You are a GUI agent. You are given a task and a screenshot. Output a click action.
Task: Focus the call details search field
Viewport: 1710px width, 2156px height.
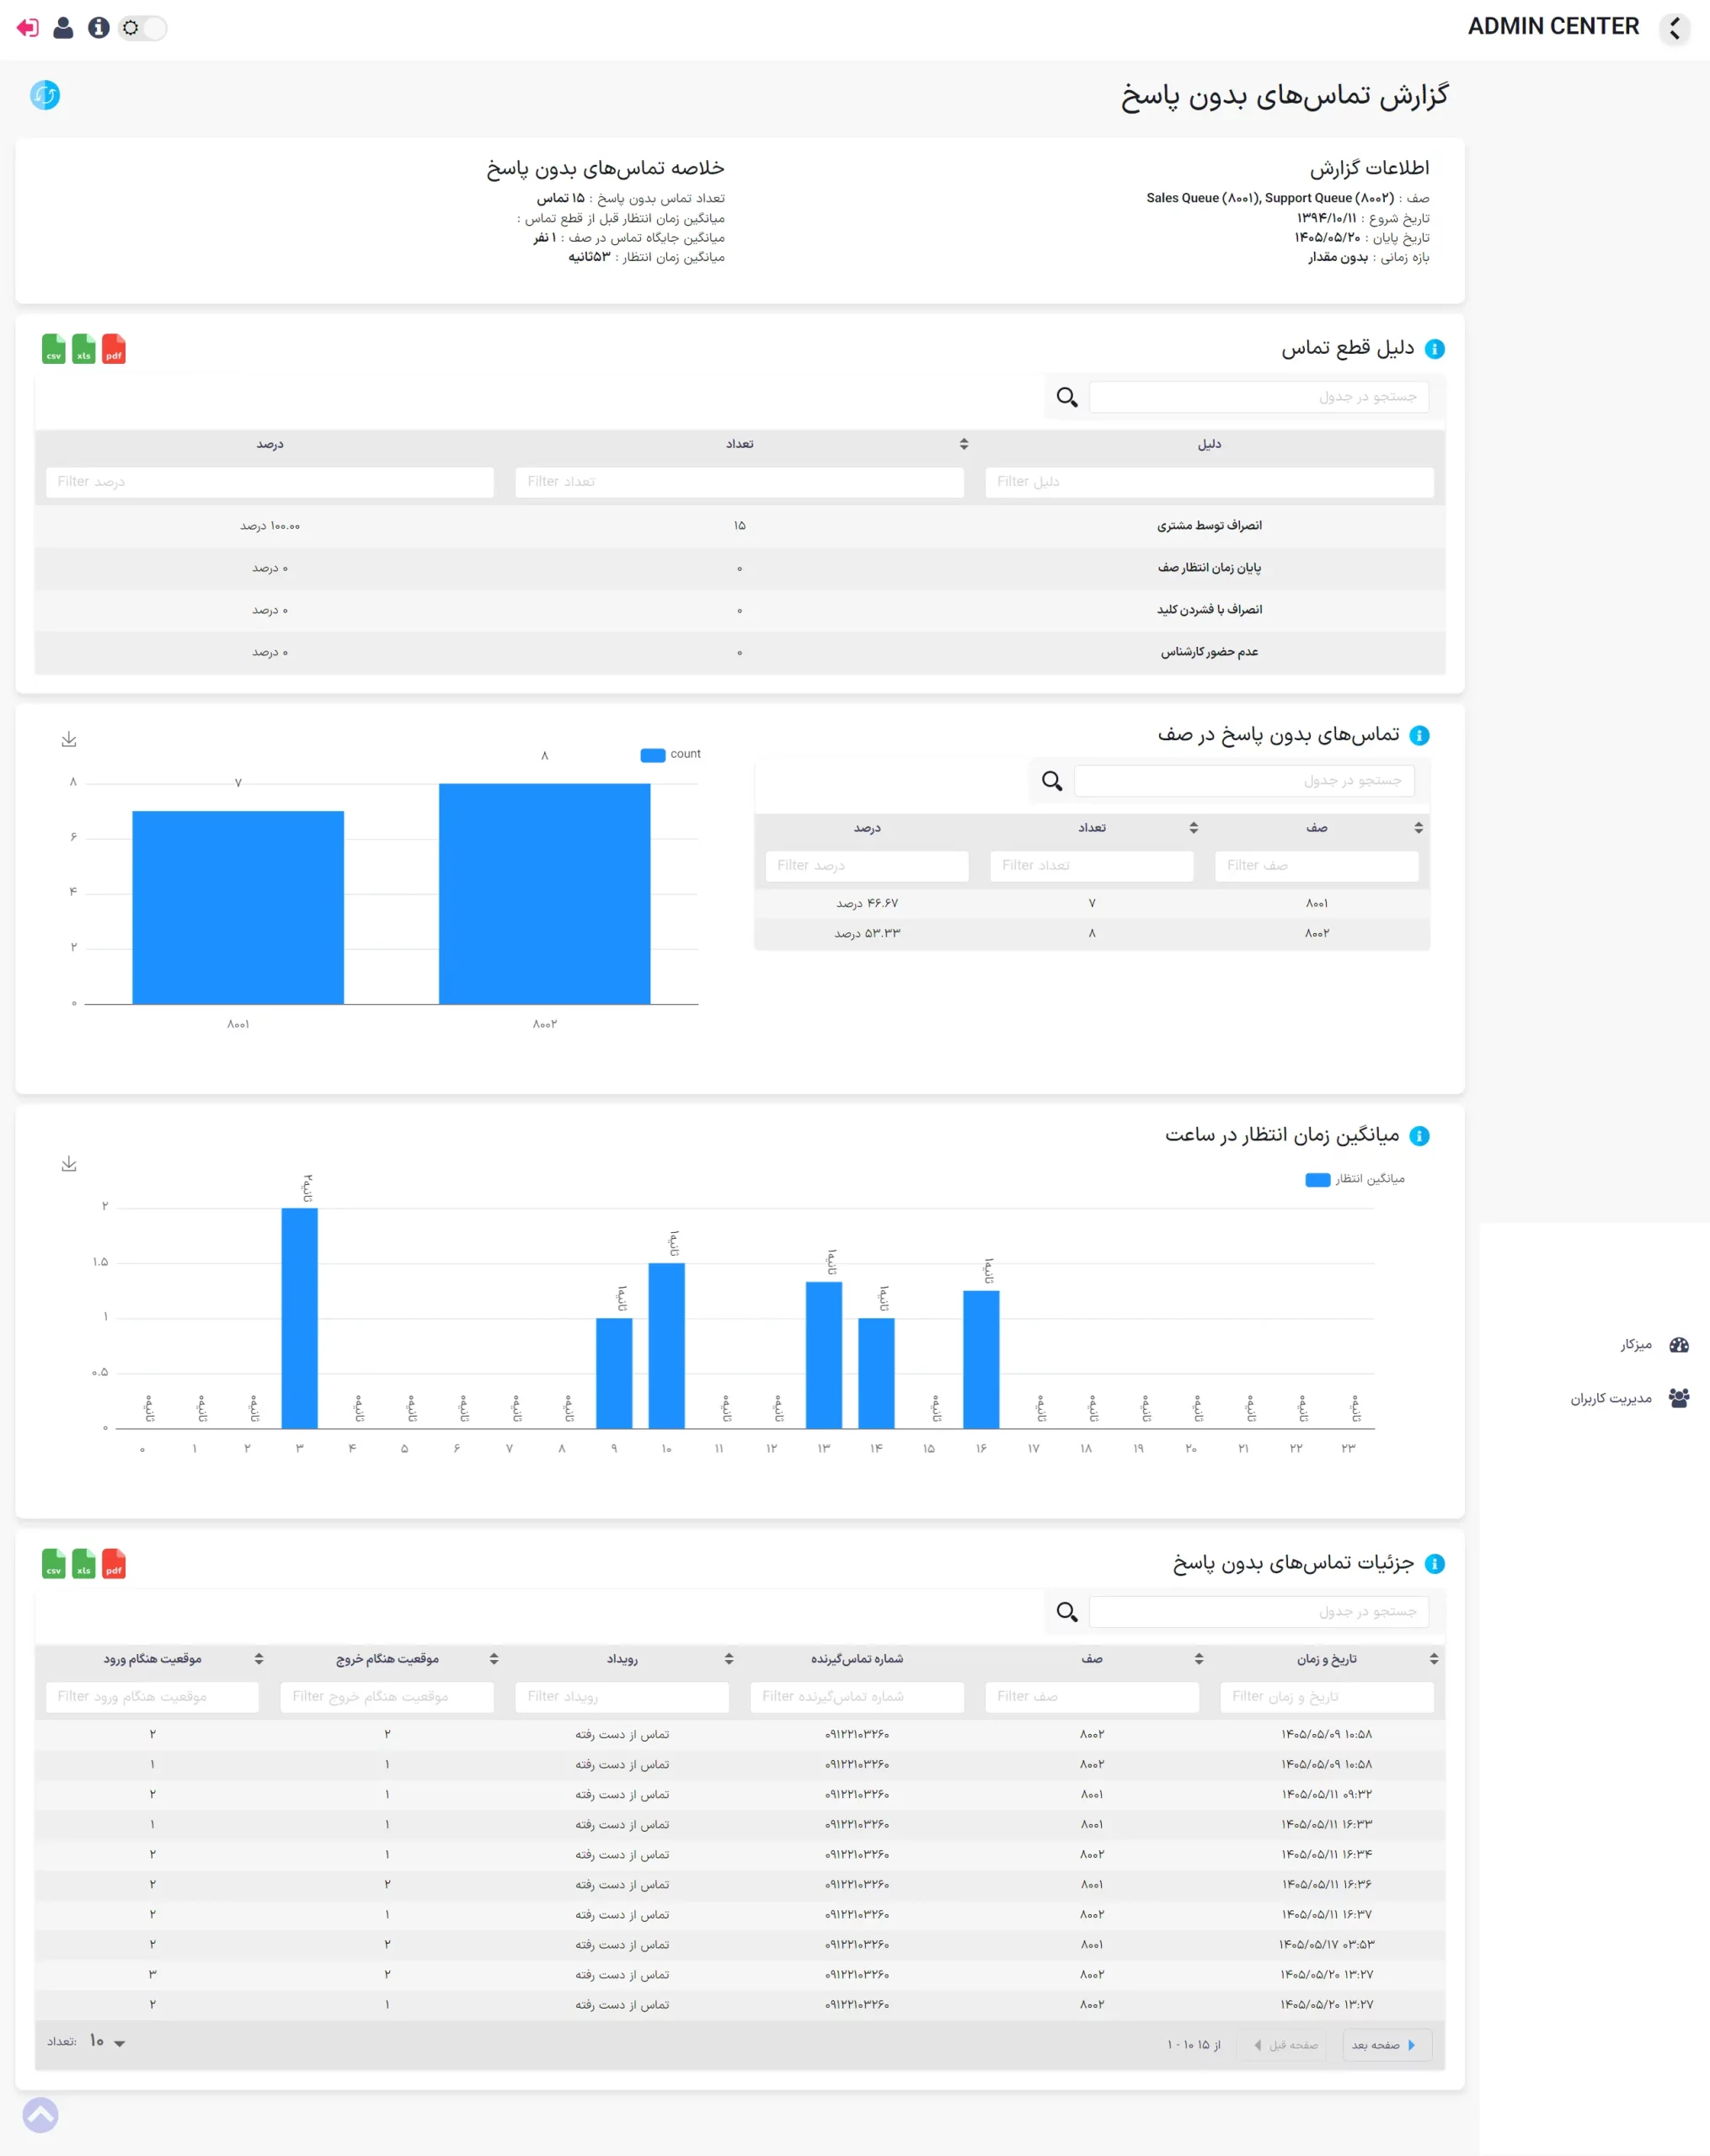(1258, 1612)
